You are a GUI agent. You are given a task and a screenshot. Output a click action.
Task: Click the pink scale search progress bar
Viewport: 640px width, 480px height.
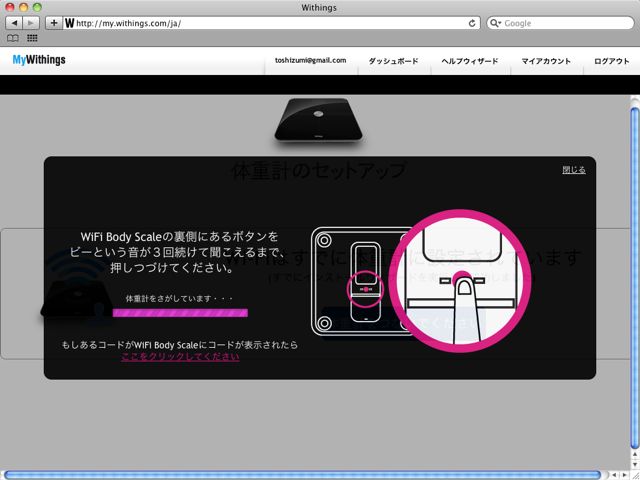(x=180, y=313)
